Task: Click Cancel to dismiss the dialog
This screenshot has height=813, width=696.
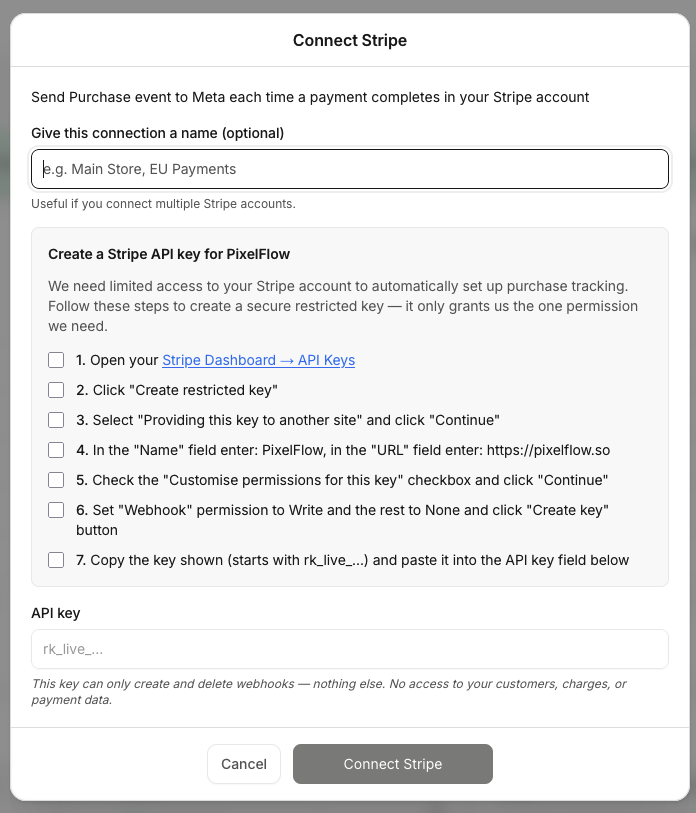Action: coord(243,763)
